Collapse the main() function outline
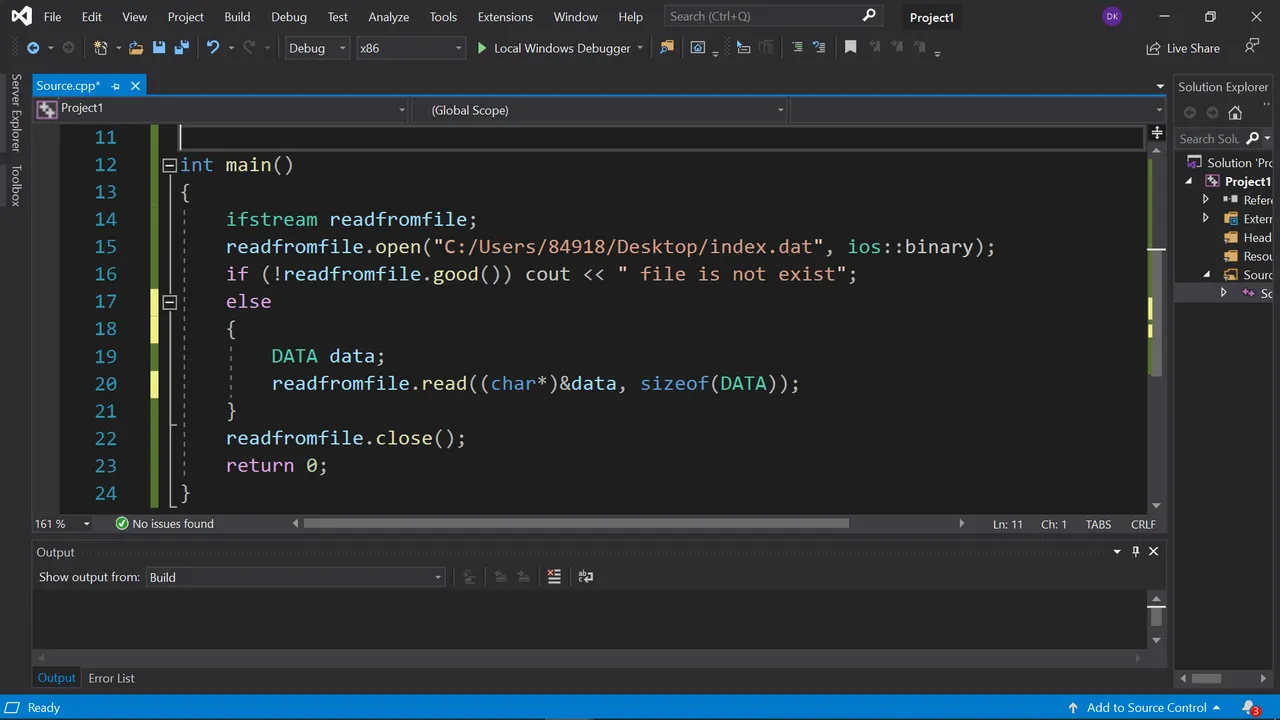 169,165
